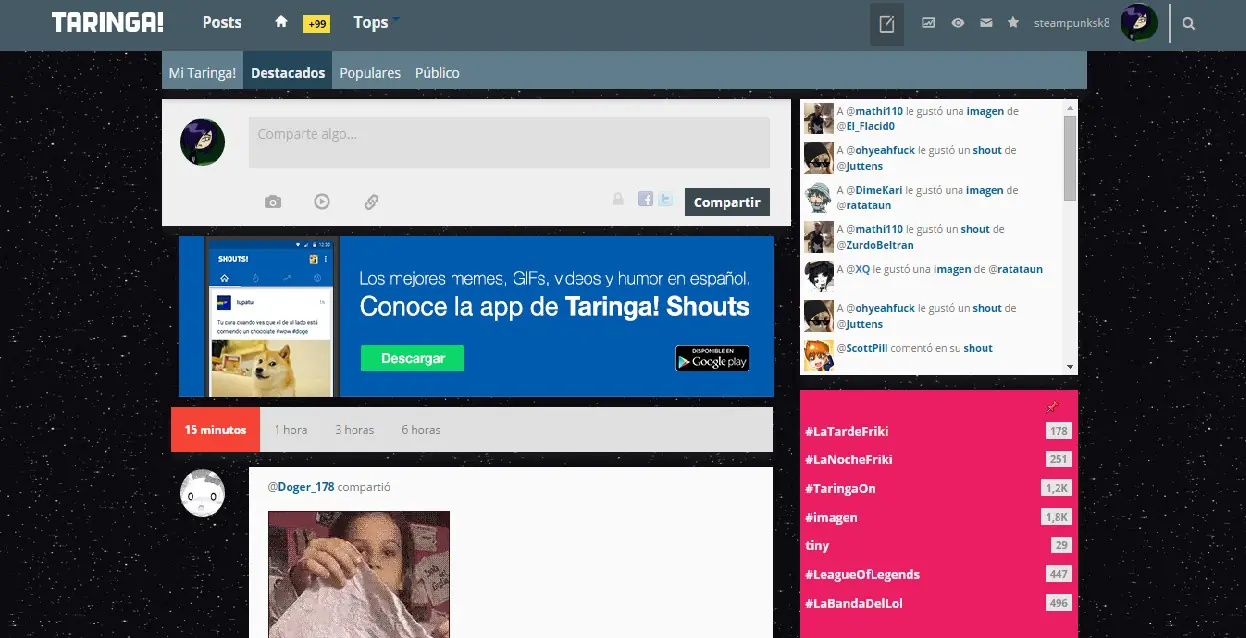Viewport: 1246px width, 638px height.
Task: Toggle Twitter sharing in the share box
Action: point(666,198)
